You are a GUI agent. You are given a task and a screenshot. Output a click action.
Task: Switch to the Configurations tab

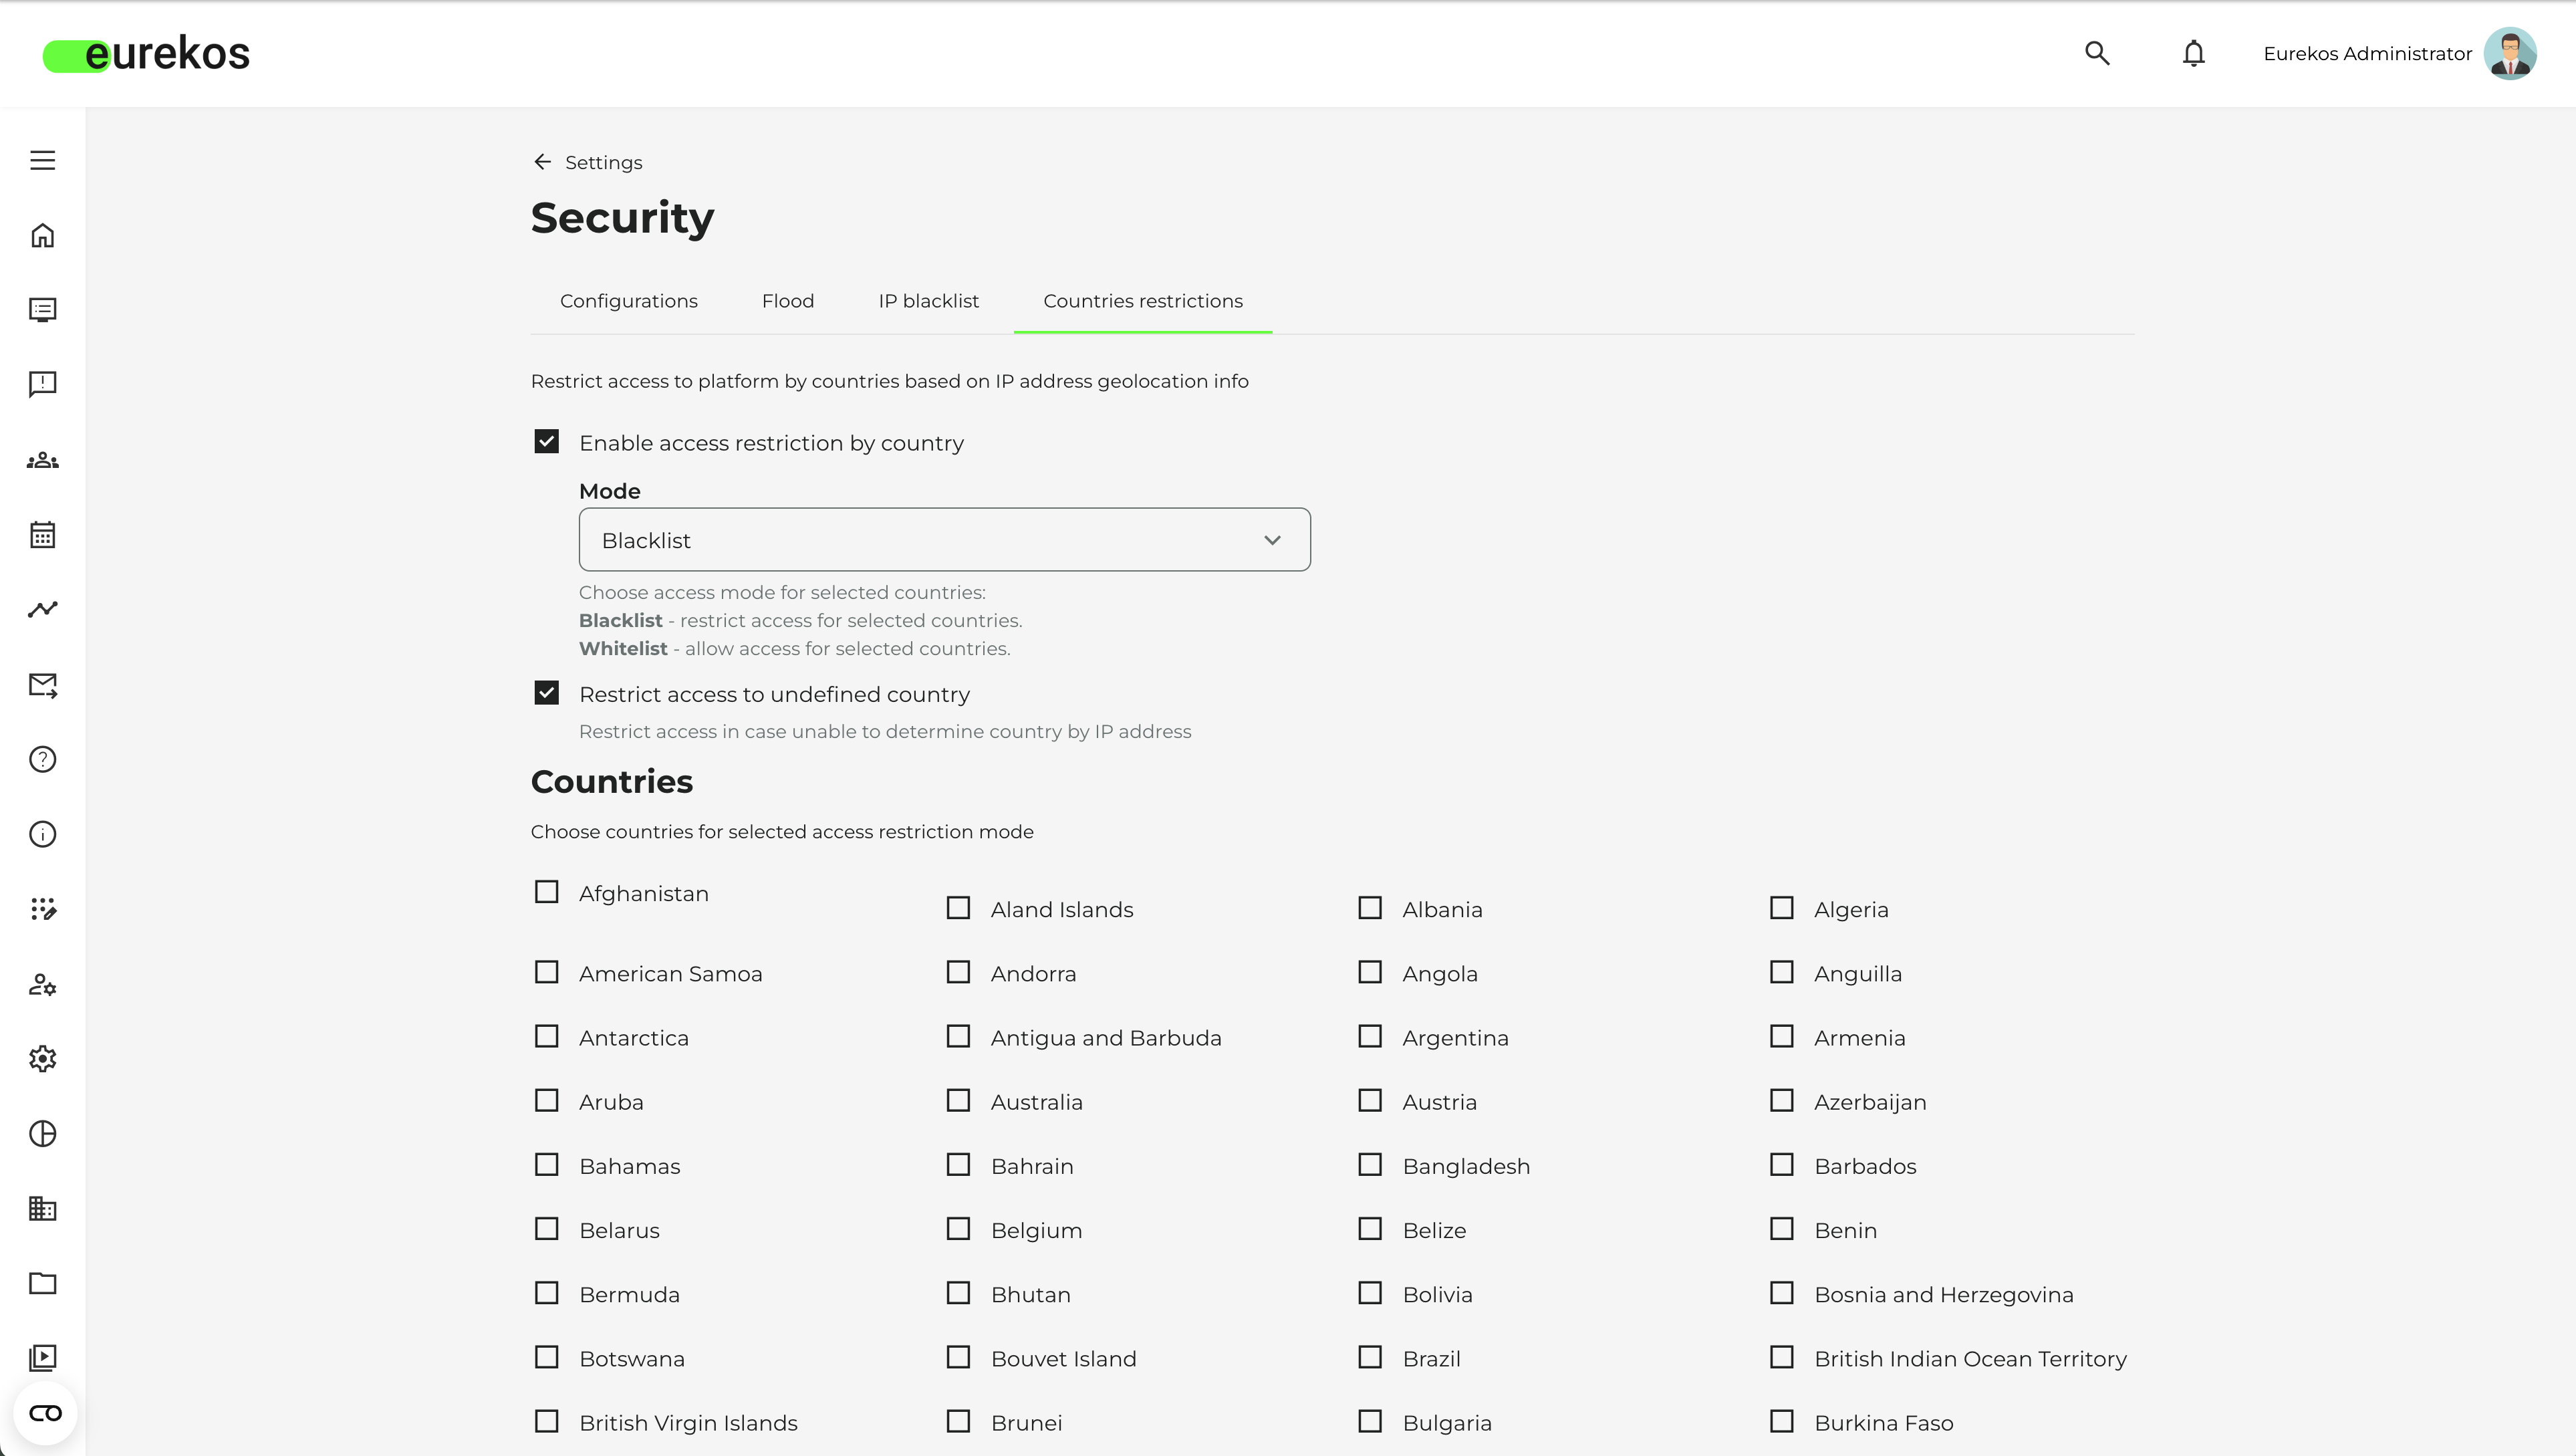628,301
